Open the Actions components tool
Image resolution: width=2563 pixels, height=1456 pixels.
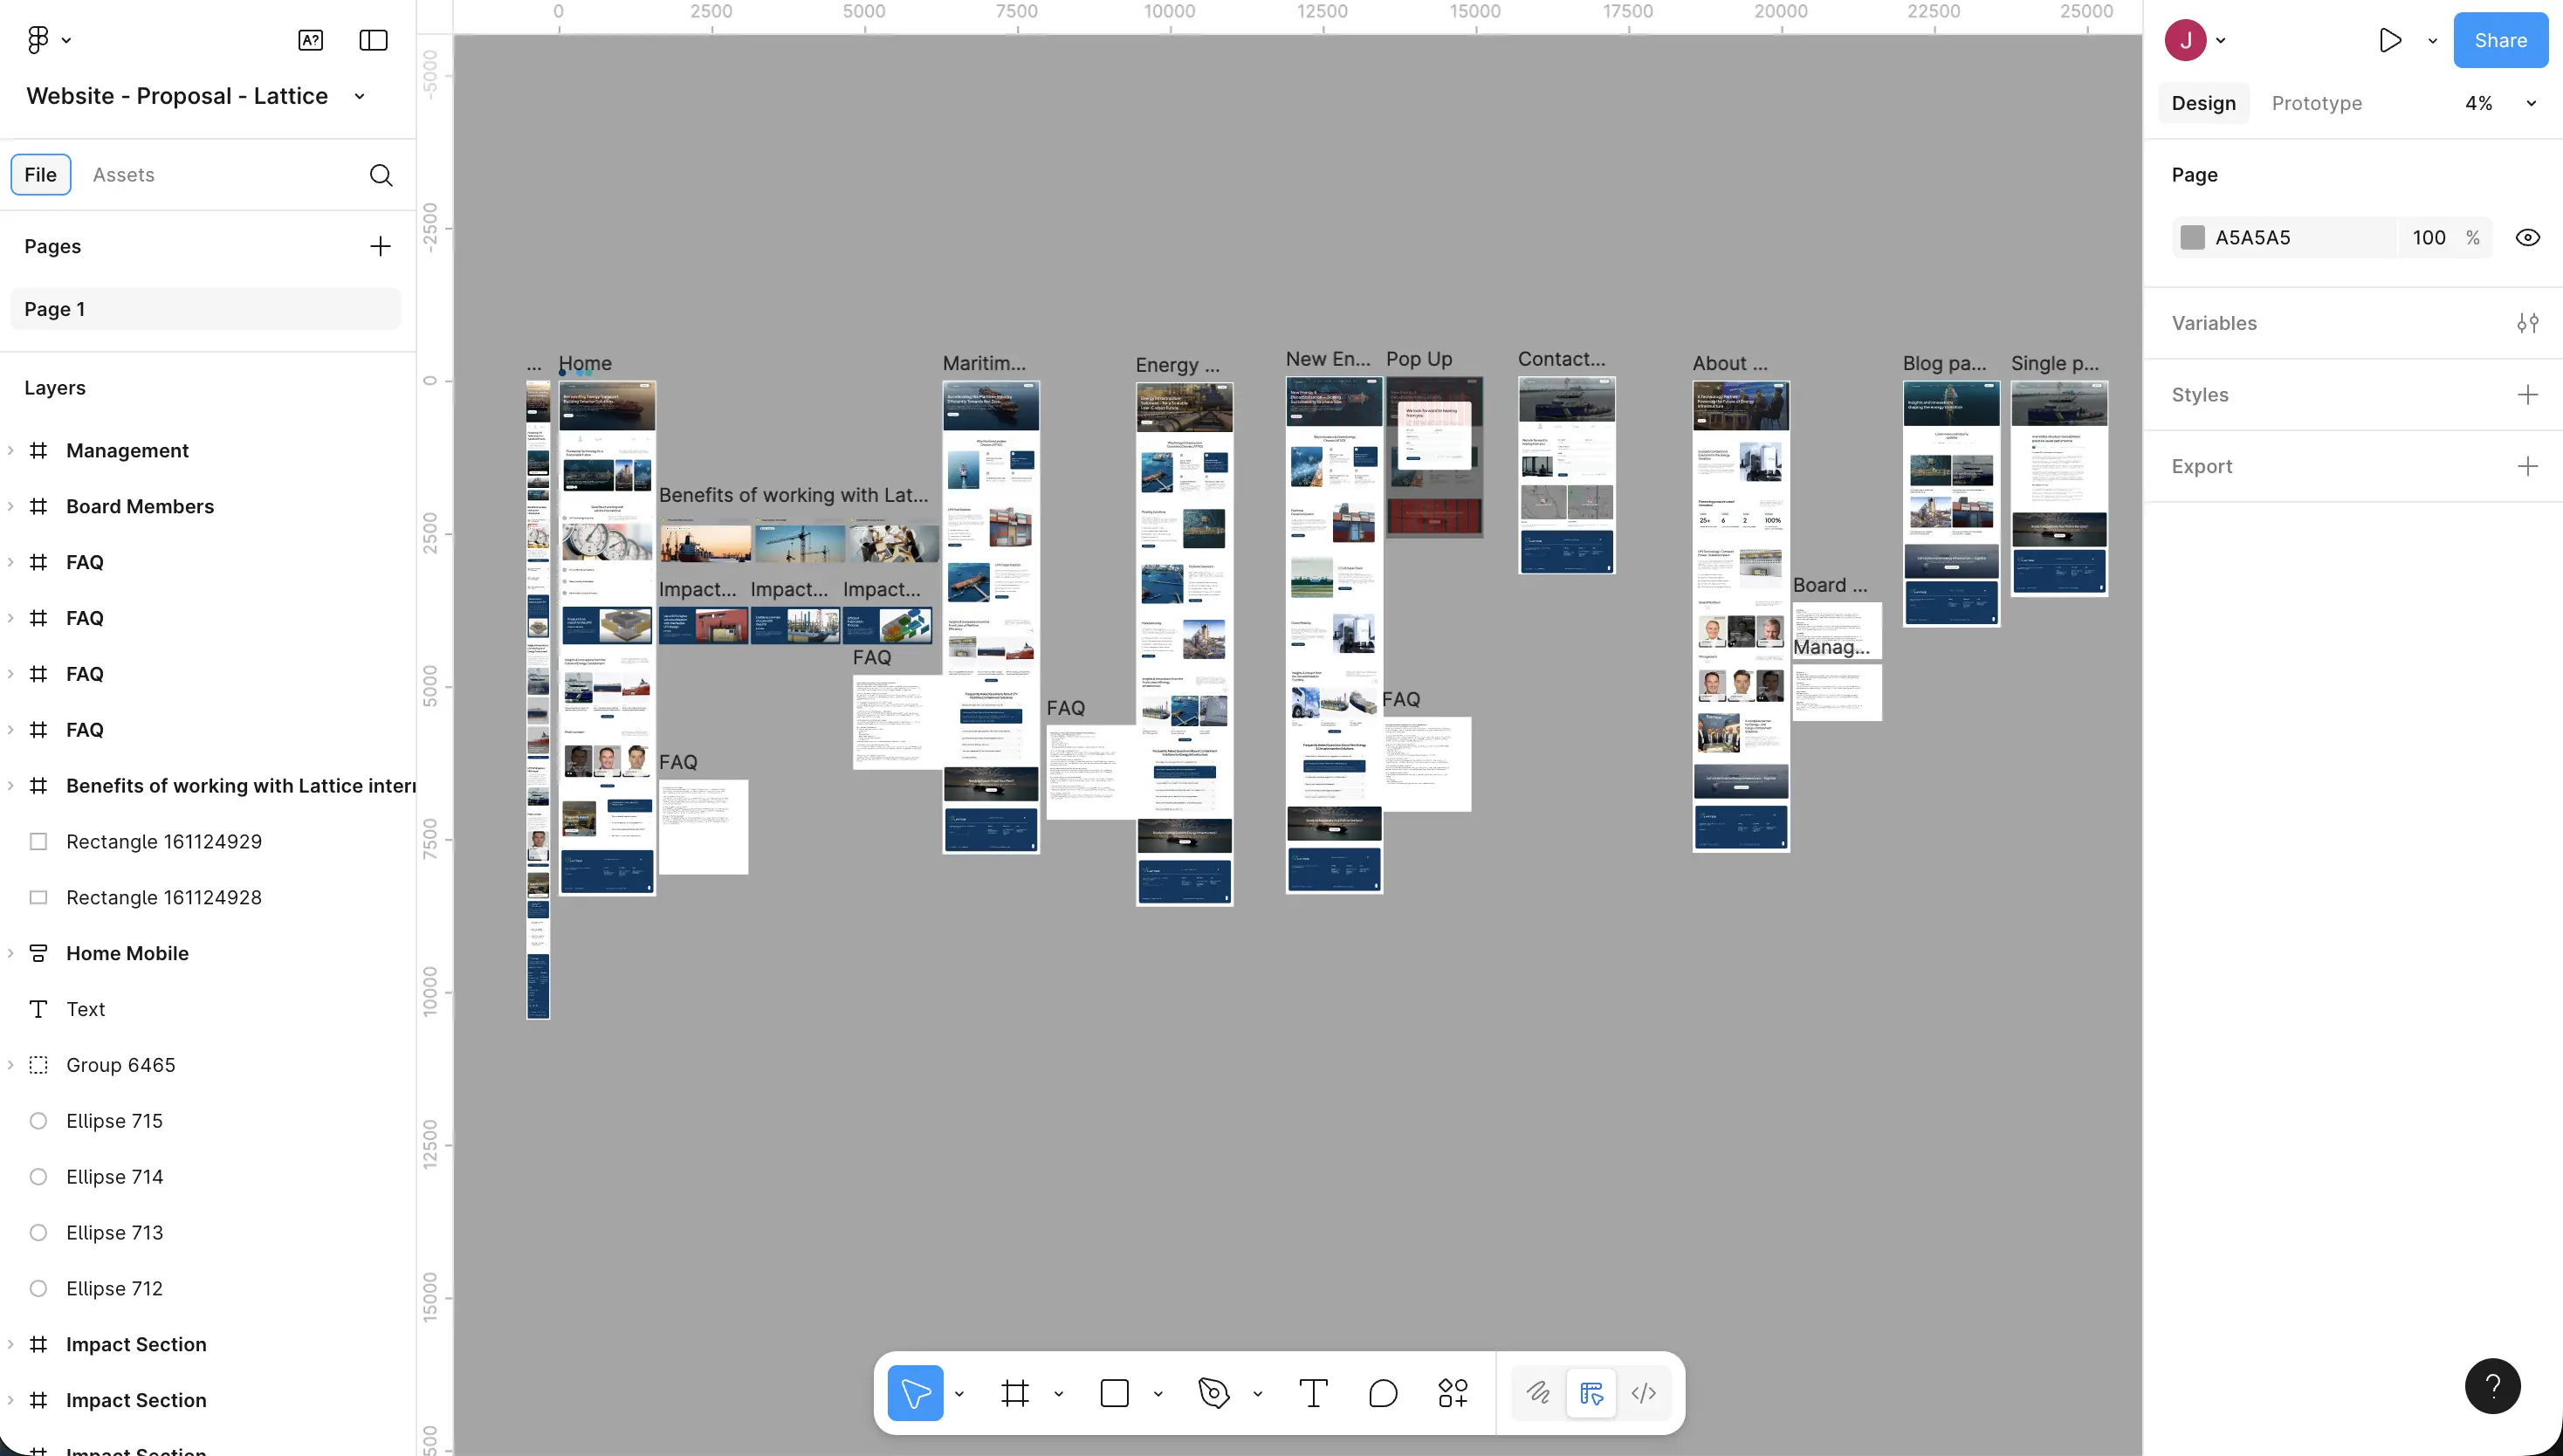click(x=1452, y=1393)
